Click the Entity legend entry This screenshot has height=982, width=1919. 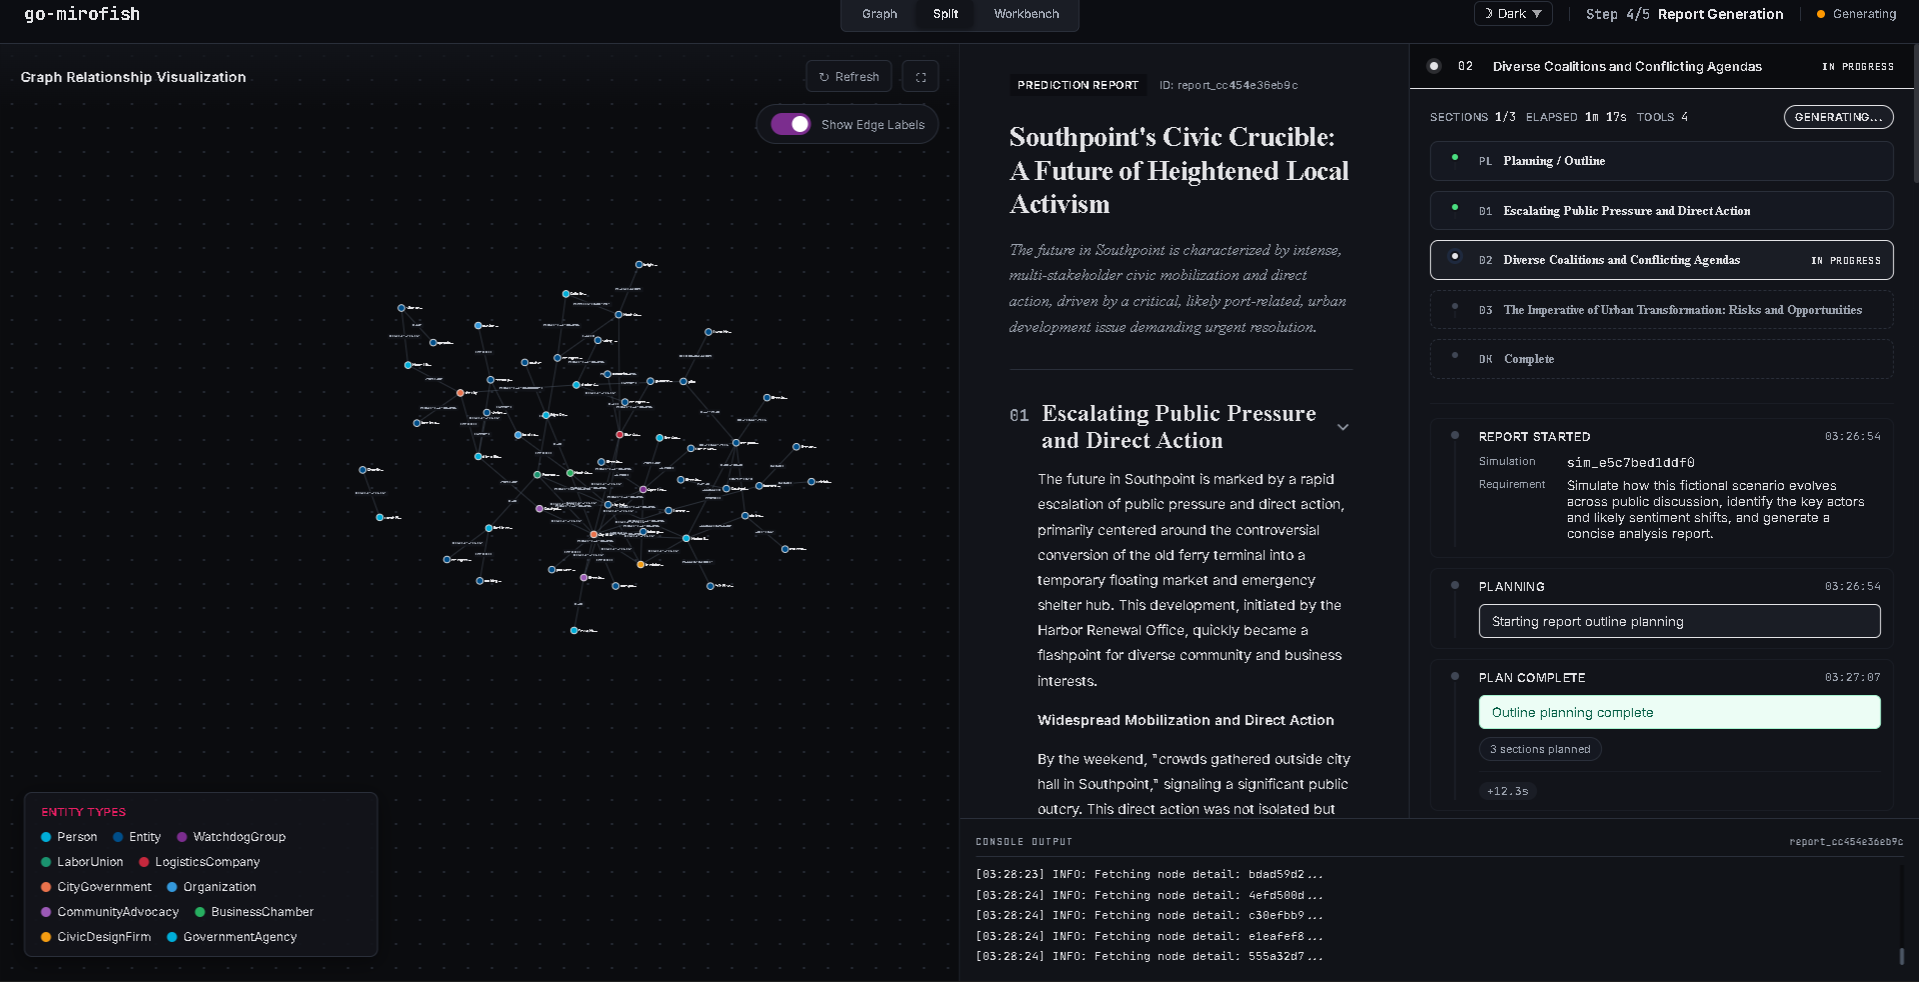137,837
